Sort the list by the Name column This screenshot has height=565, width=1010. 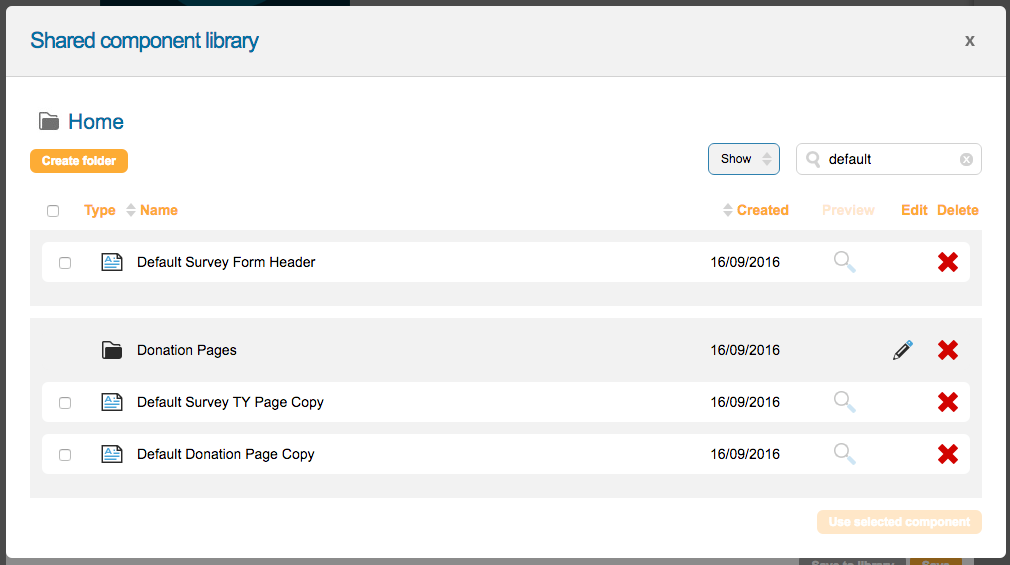[158, 210]
